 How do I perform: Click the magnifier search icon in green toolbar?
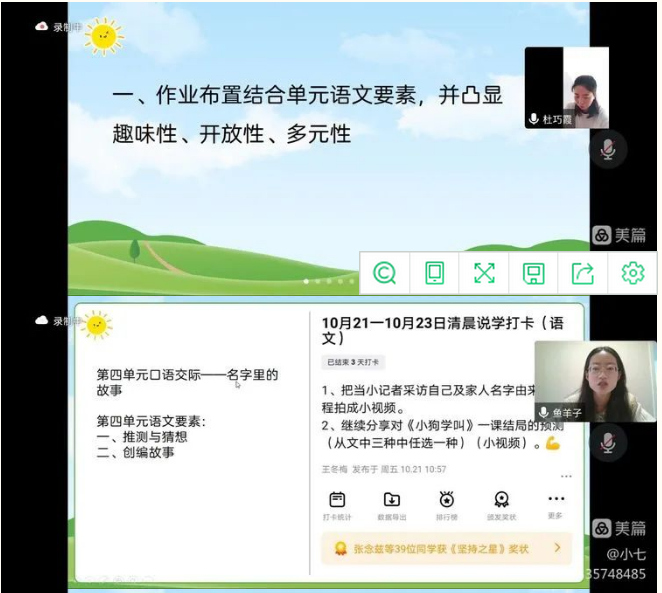tap(385, 273)
